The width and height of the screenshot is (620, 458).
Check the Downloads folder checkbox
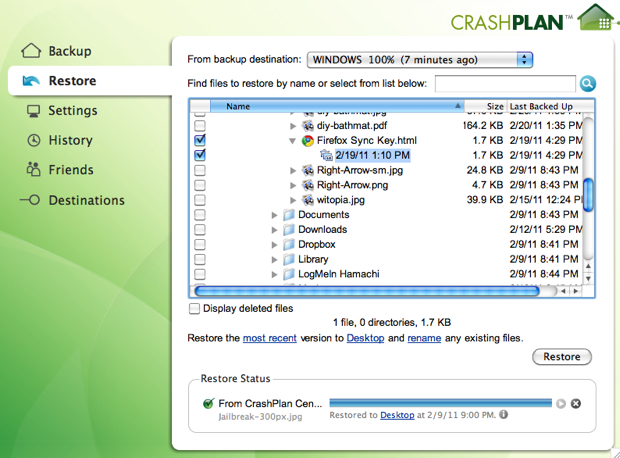(200, 230)
